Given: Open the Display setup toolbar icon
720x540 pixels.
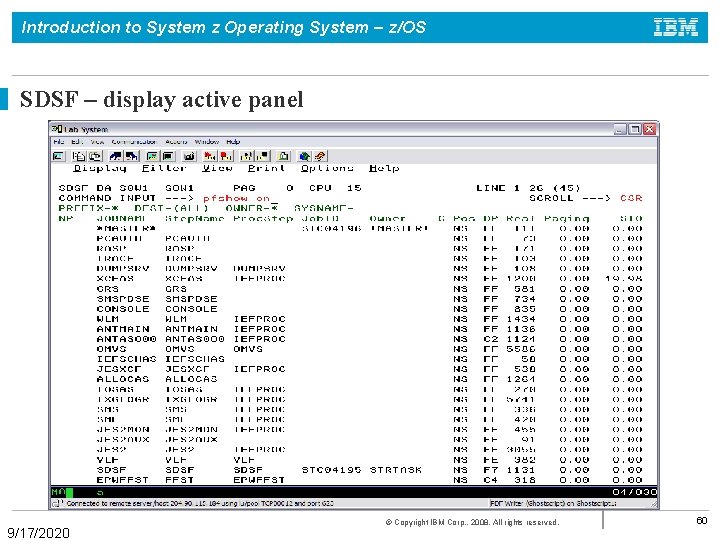Looking at the screenshot, I should click(152, 156).
